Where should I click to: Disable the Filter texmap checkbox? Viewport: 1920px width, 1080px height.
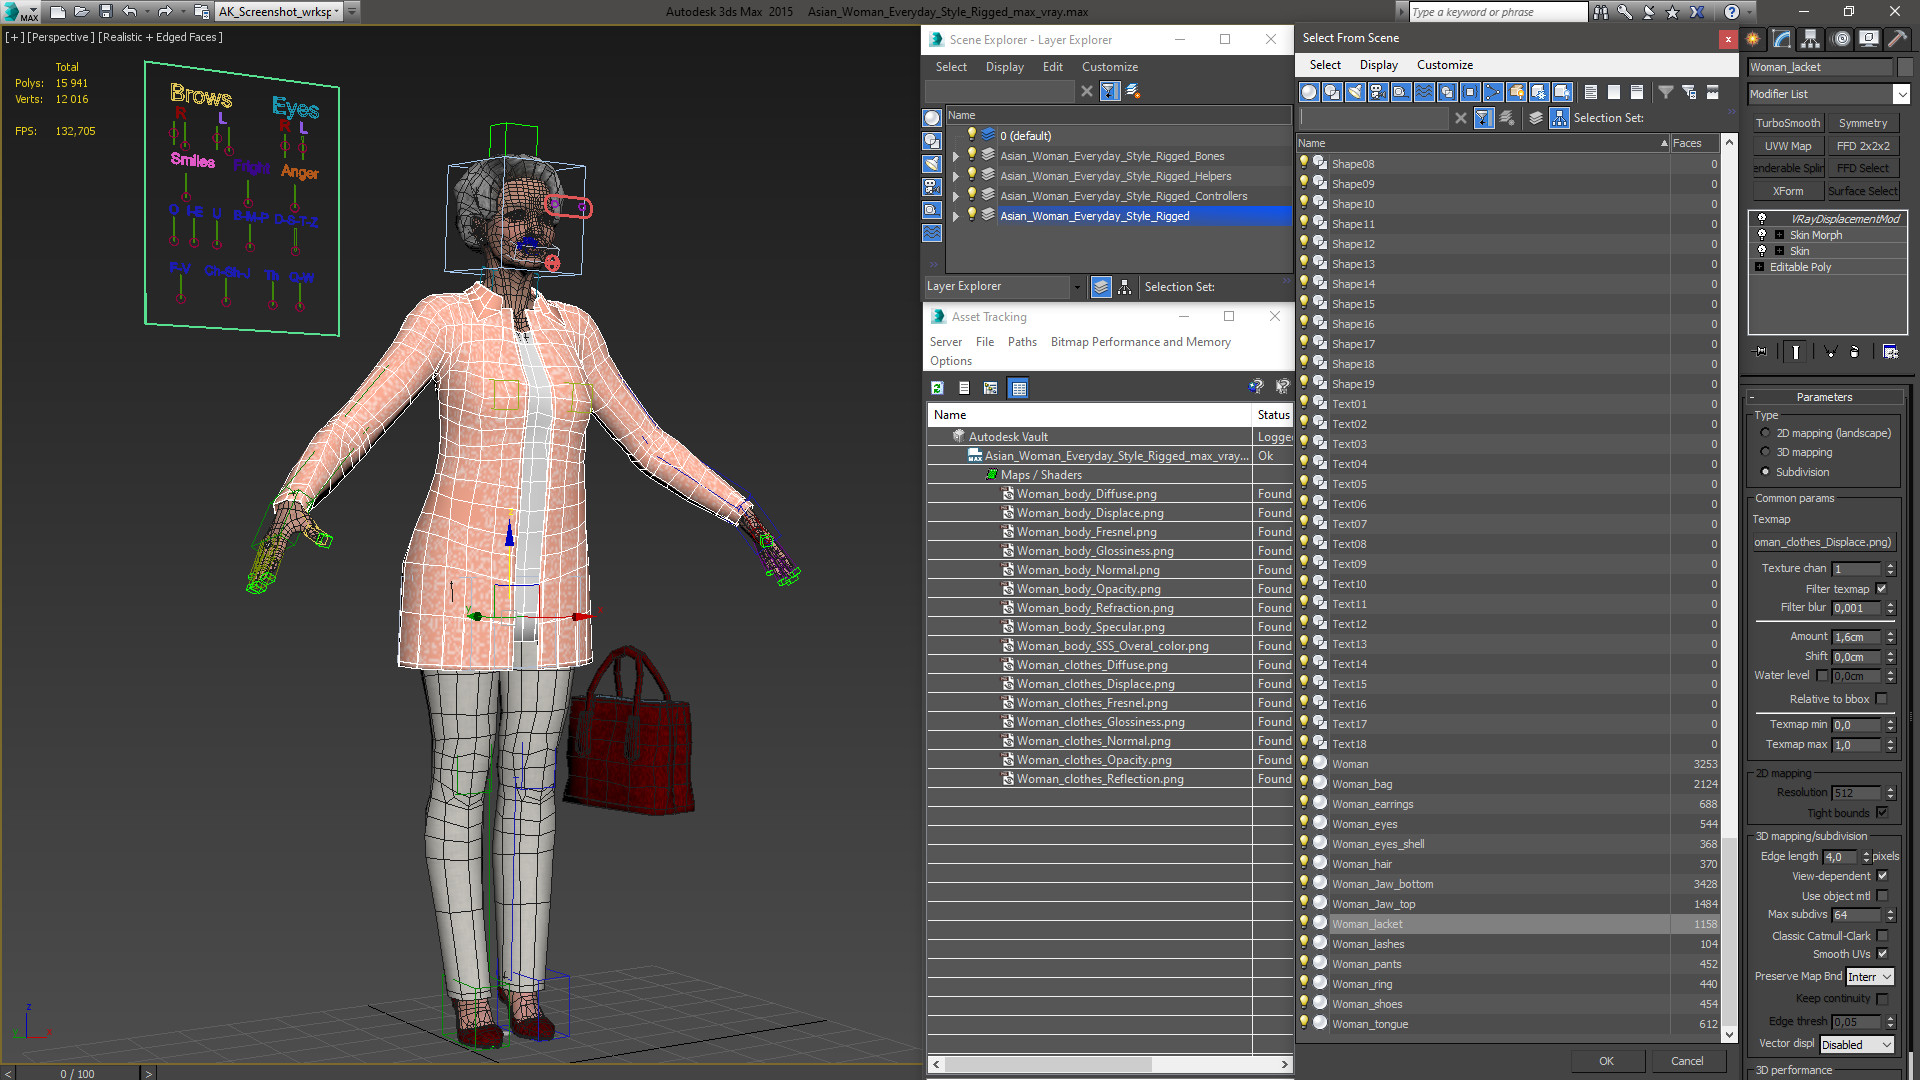point(1881,589)
